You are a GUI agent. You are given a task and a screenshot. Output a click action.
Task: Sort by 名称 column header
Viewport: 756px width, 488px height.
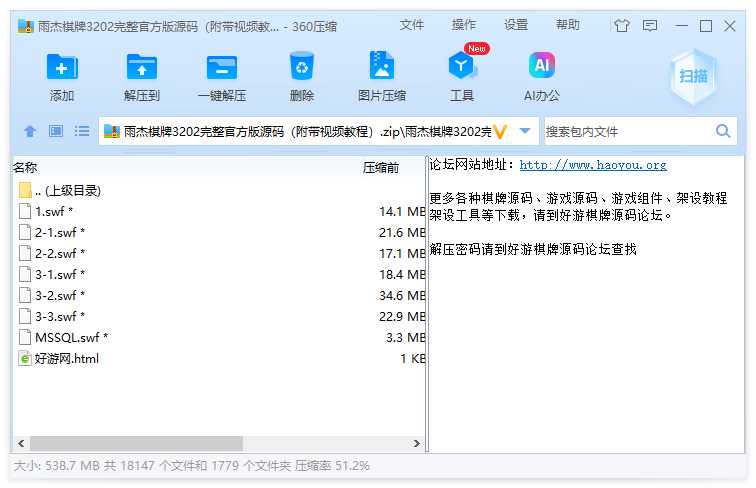[25, 167]
